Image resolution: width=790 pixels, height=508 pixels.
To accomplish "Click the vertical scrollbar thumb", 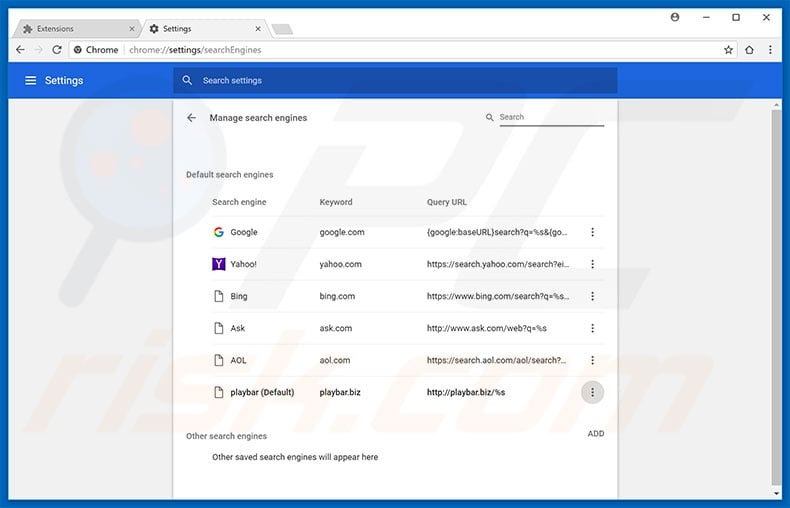I will [x=776, y=296].
